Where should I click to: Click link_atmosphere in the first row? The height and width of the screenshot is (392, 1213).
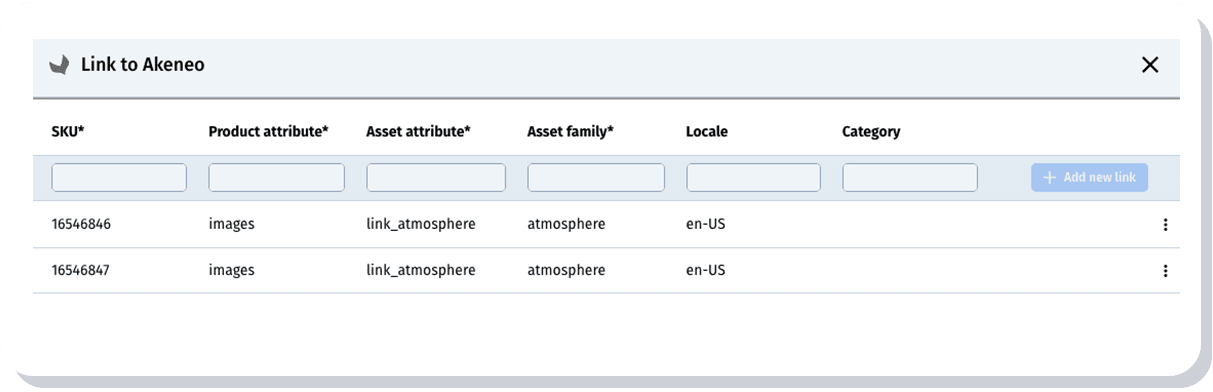point(421,225)
